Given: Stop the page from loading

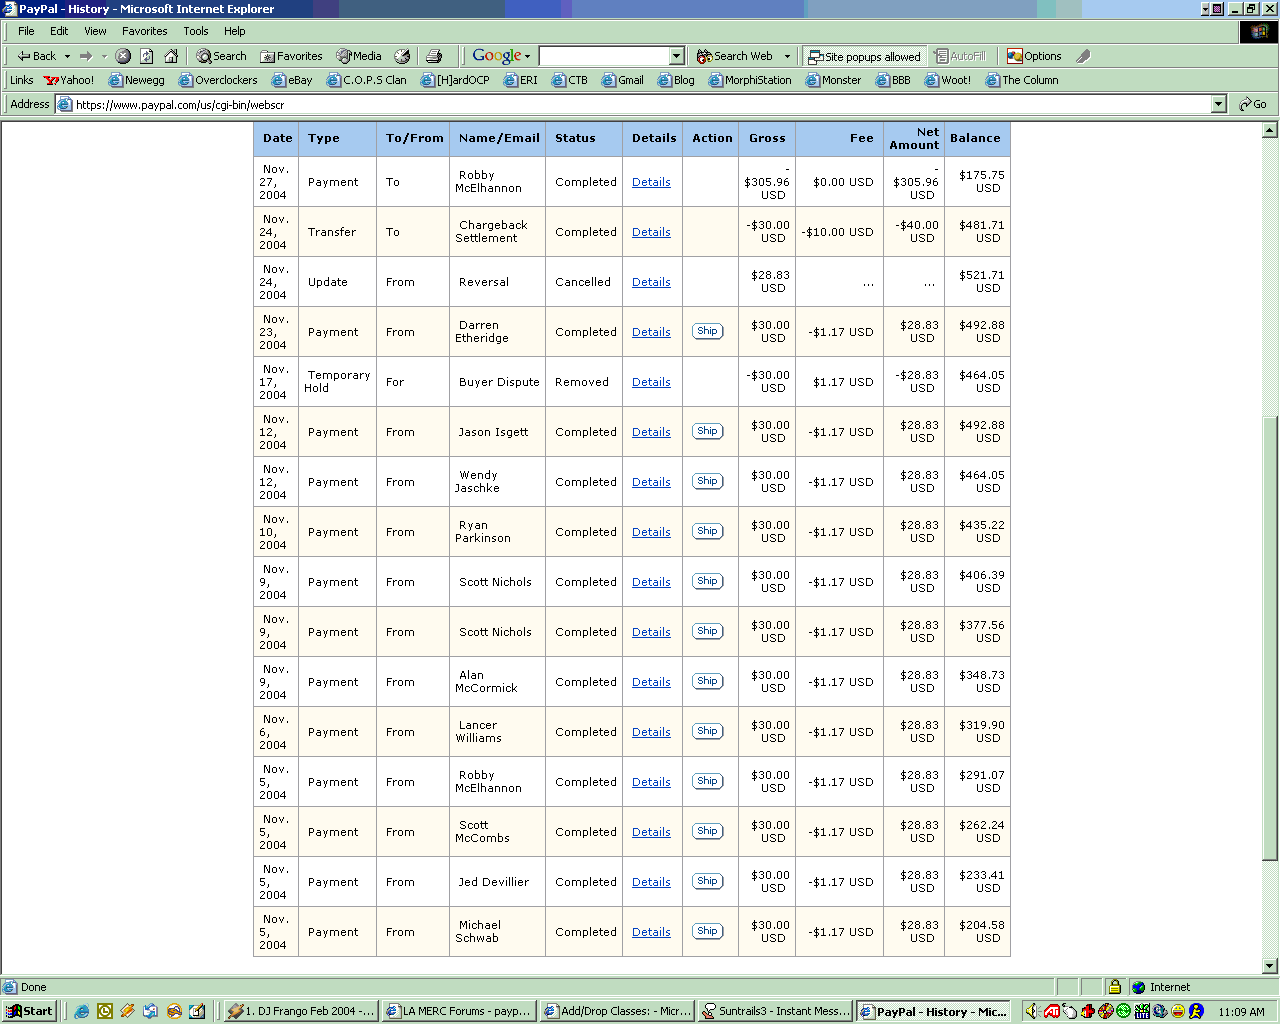Looking at the screenshot, I should [x=123, y=56].
